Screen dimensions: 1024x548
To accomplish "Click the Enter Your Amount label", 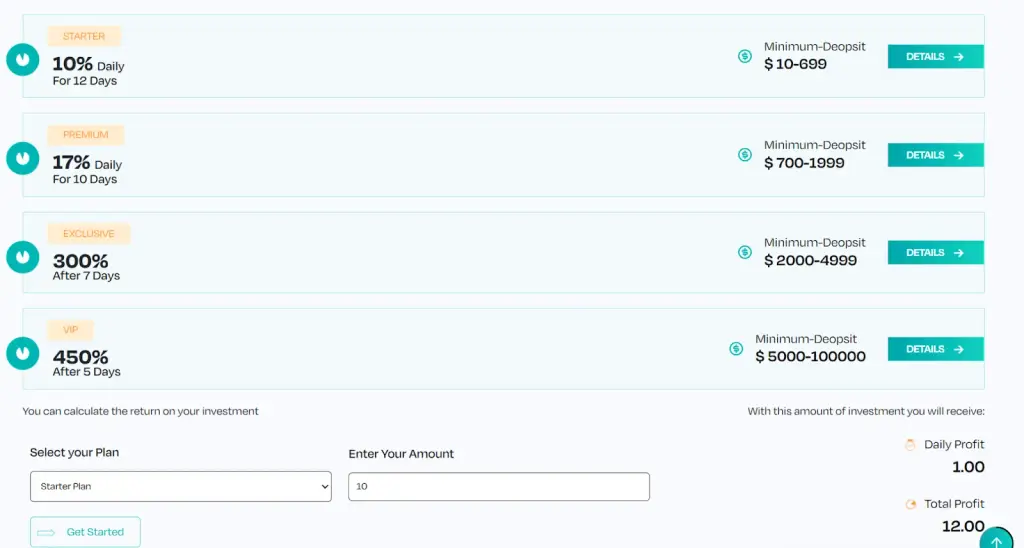I will [401, 454].
